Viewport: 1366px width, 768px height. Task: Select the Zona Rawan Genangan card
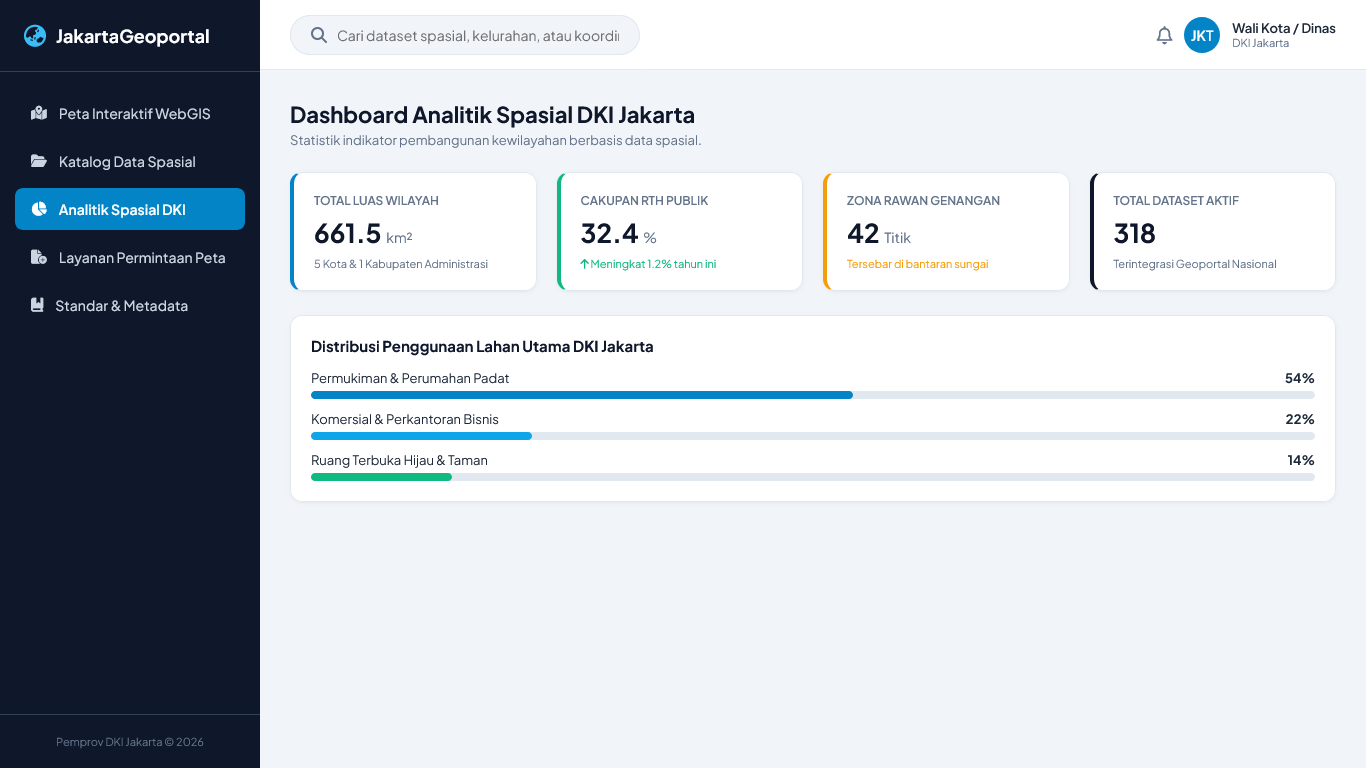[946, 232]
